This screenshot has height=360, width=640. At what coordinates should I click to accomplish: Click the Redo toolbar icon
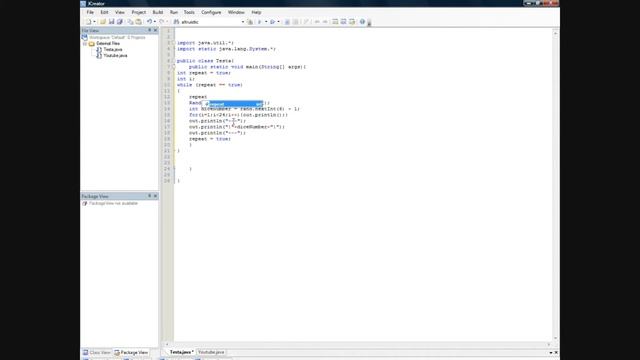162,22
